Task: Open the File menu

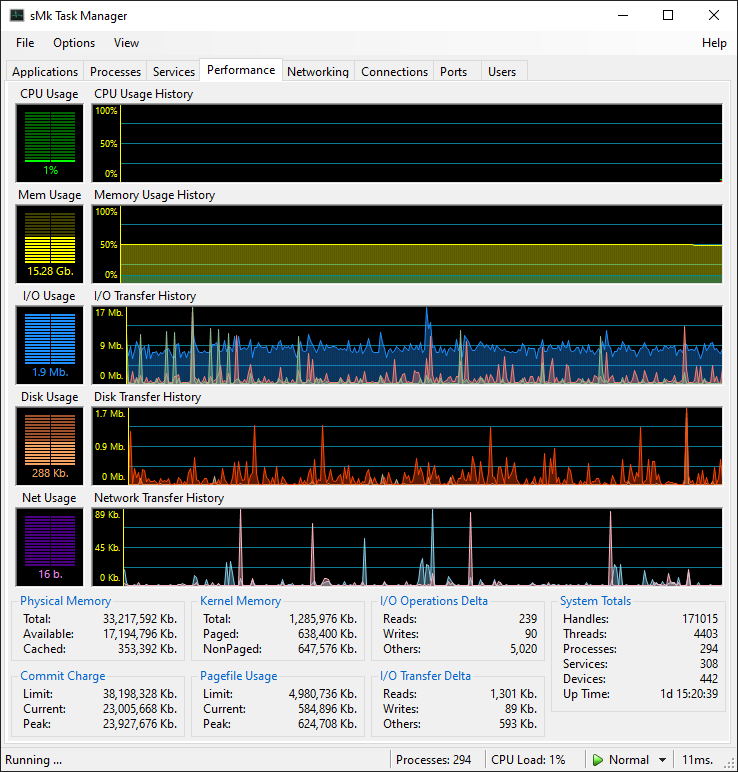Action: coord(25,43)
